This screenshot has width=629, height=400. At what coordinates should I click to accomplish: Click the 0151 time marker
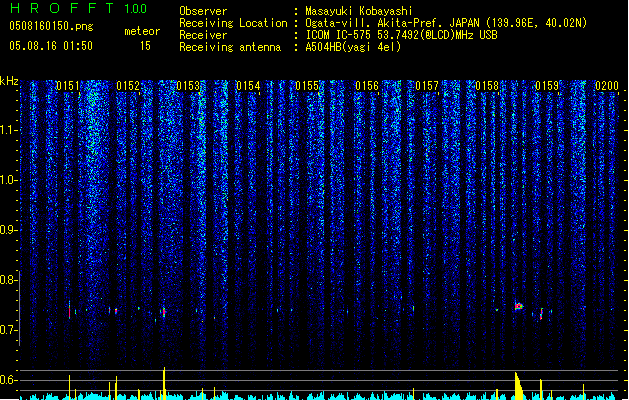[x=68, y=86]
